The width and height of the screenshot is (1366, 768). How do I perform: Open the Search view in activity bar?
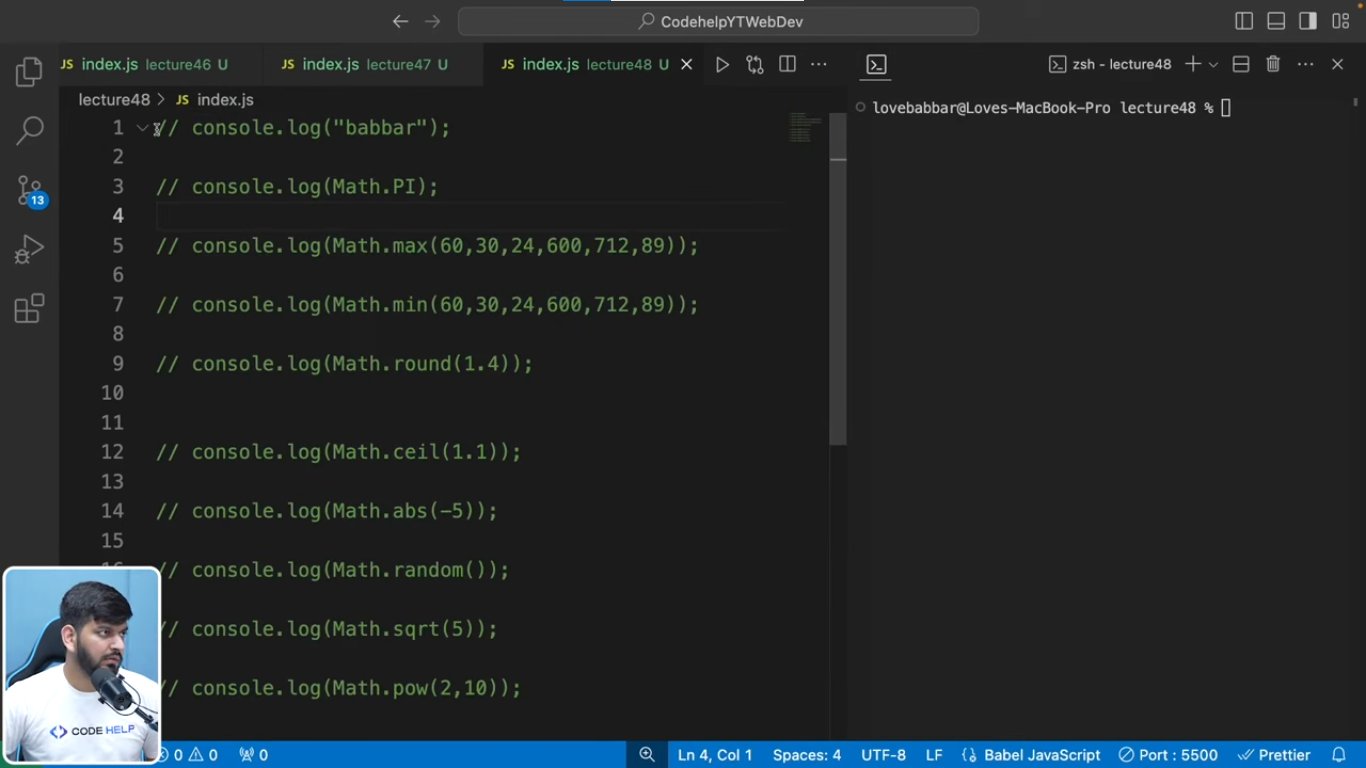[29, 130]
